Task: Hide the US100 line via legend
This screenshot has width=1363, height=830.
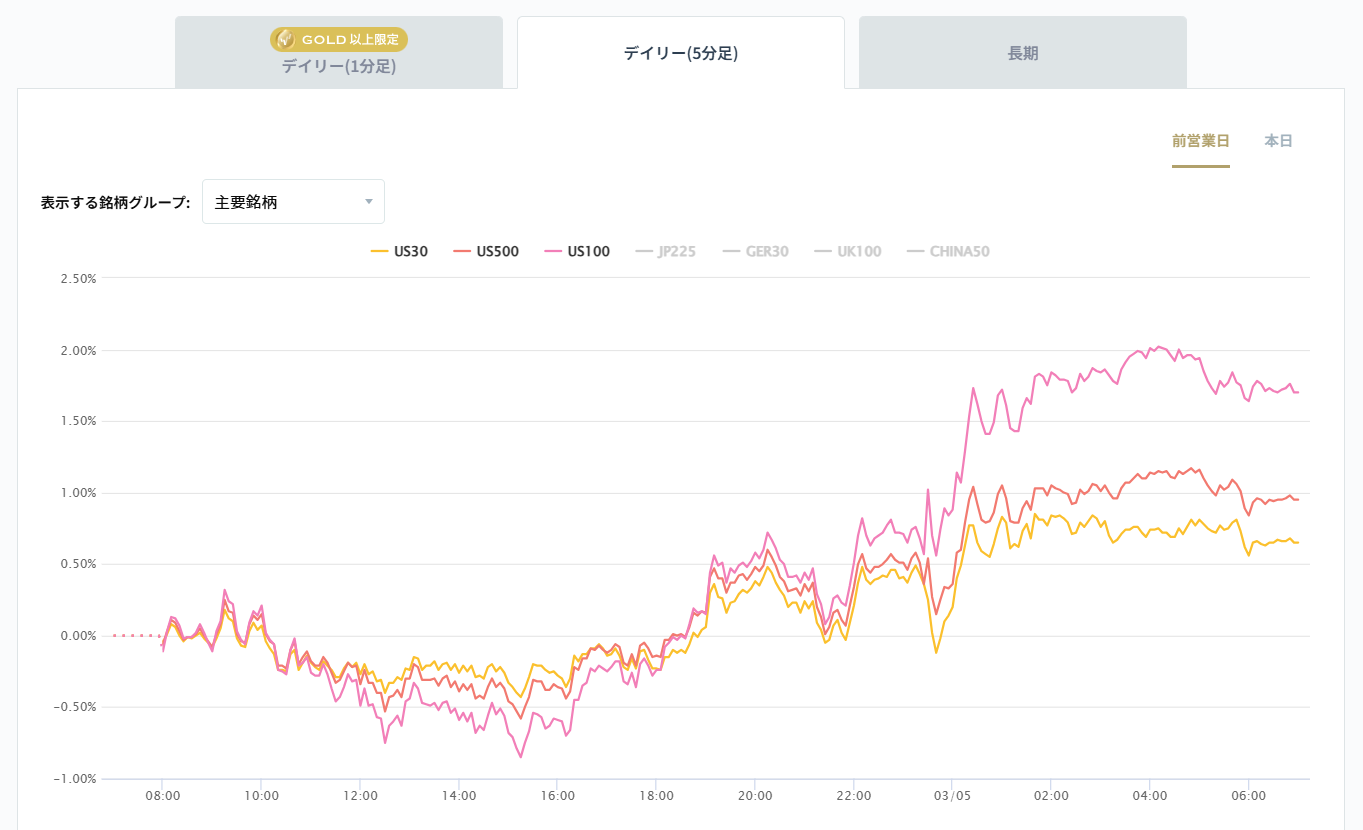Action: point(588,252)
